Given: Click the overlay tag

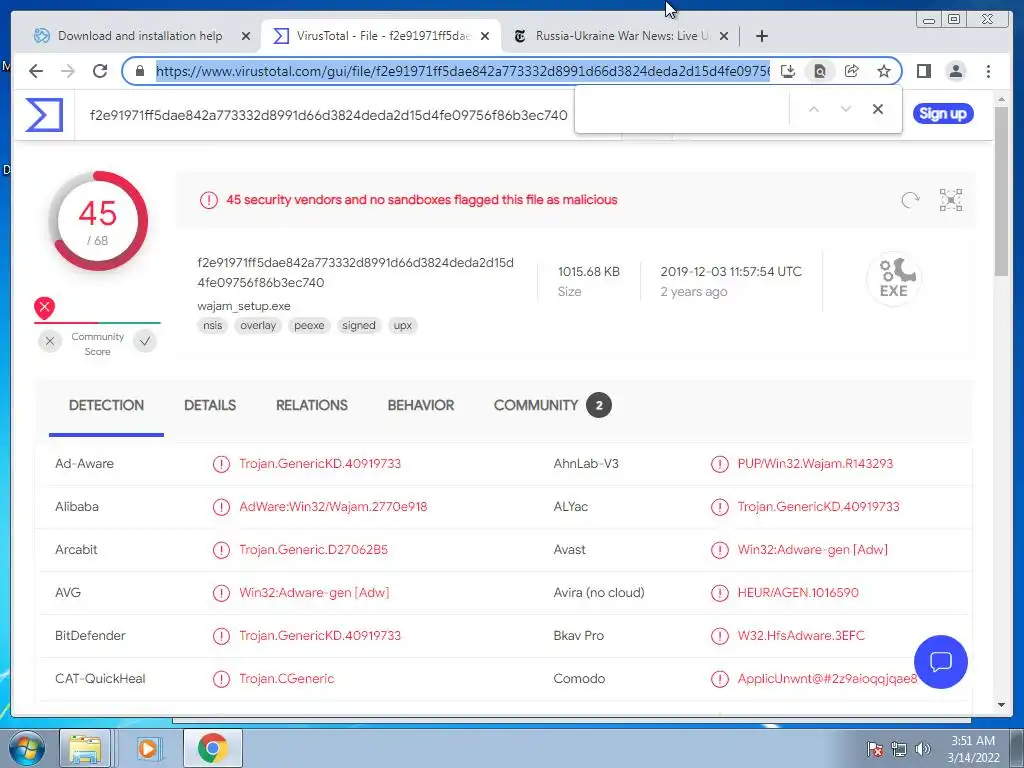Looking at the screenshot, I should tap(258, 325).
